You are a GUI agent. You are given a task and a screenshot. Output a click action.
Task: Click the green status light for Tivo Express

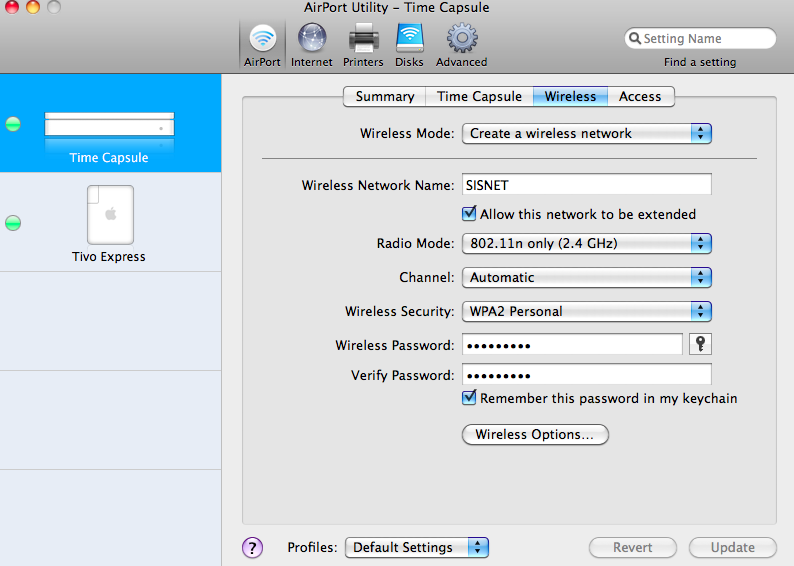pyautogui.click(x=13, y=223)
